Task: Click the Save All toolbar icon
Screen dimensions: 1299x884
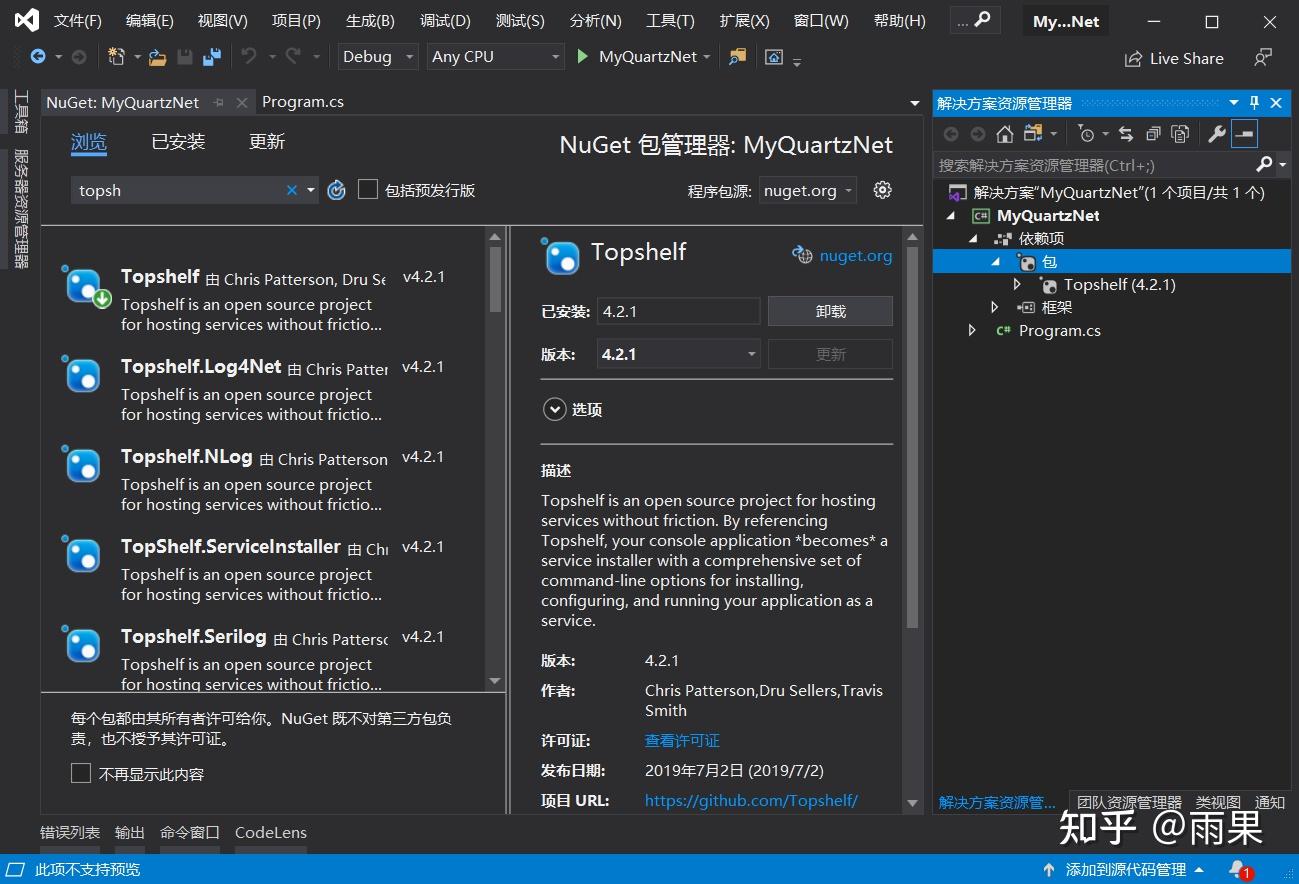Action: click(211, 57)
